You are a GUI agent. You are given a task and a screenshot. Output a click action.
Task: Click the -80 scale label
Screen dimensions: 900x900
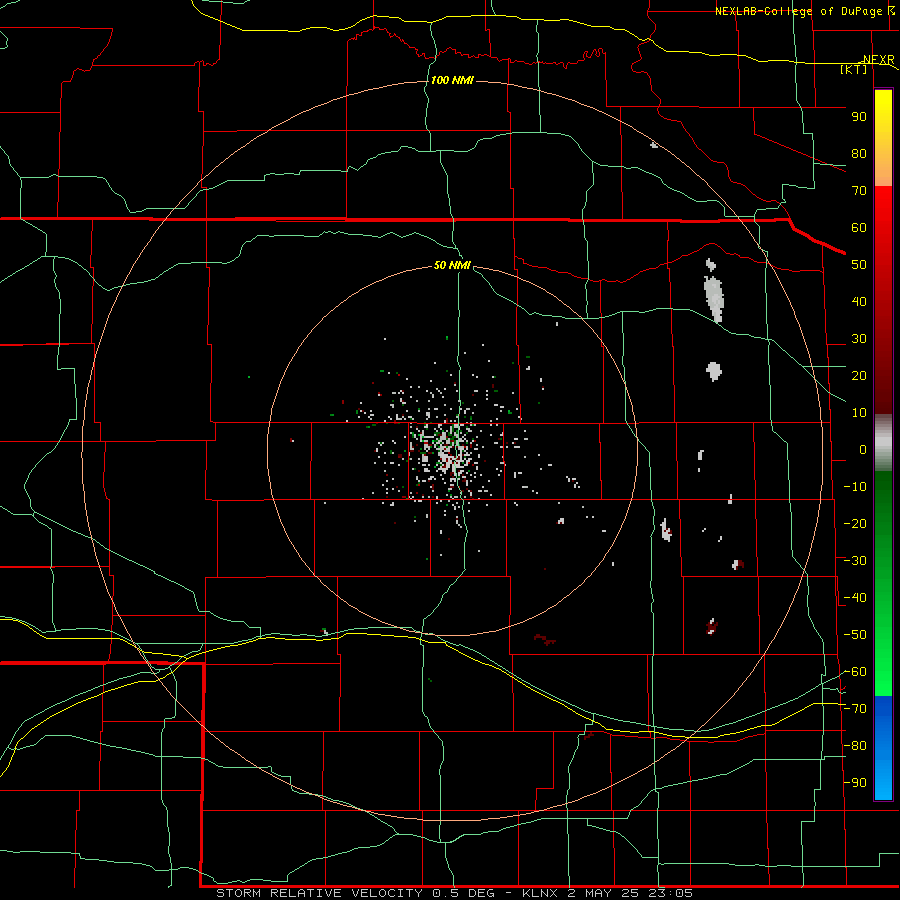click(x=855, y=746)
